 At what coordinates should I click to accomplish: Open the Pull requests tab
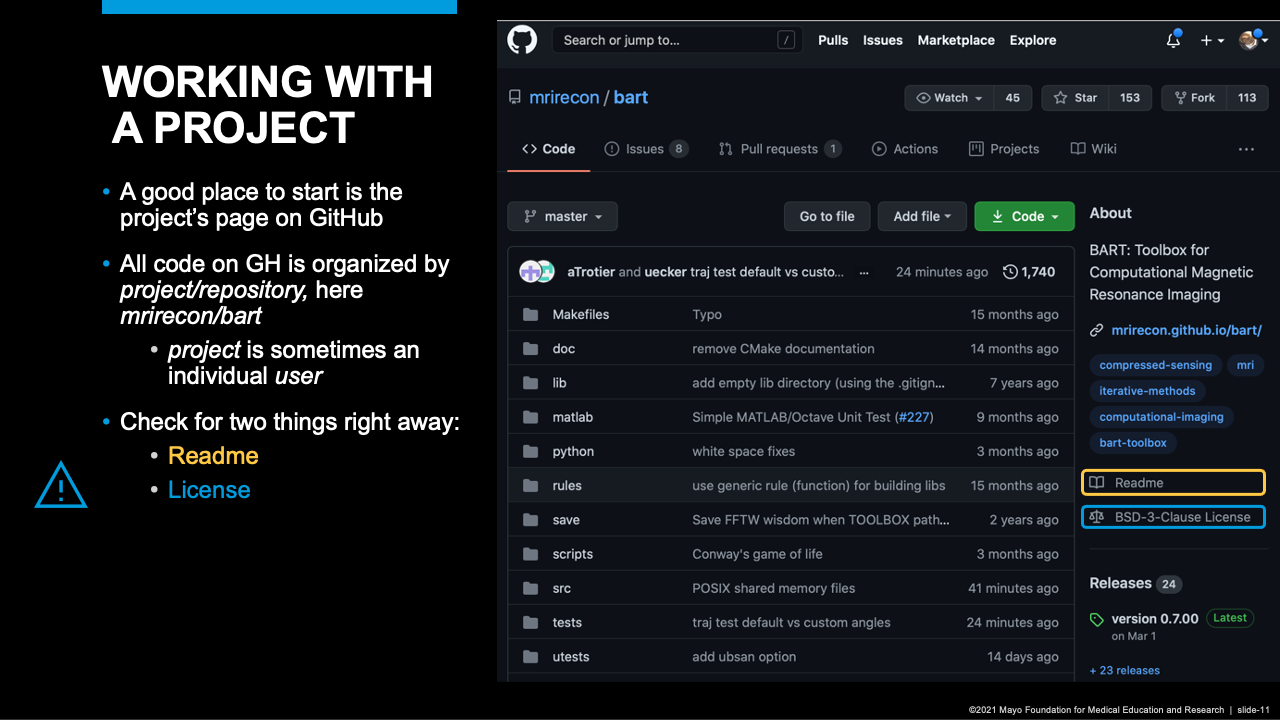click(778, 149)
